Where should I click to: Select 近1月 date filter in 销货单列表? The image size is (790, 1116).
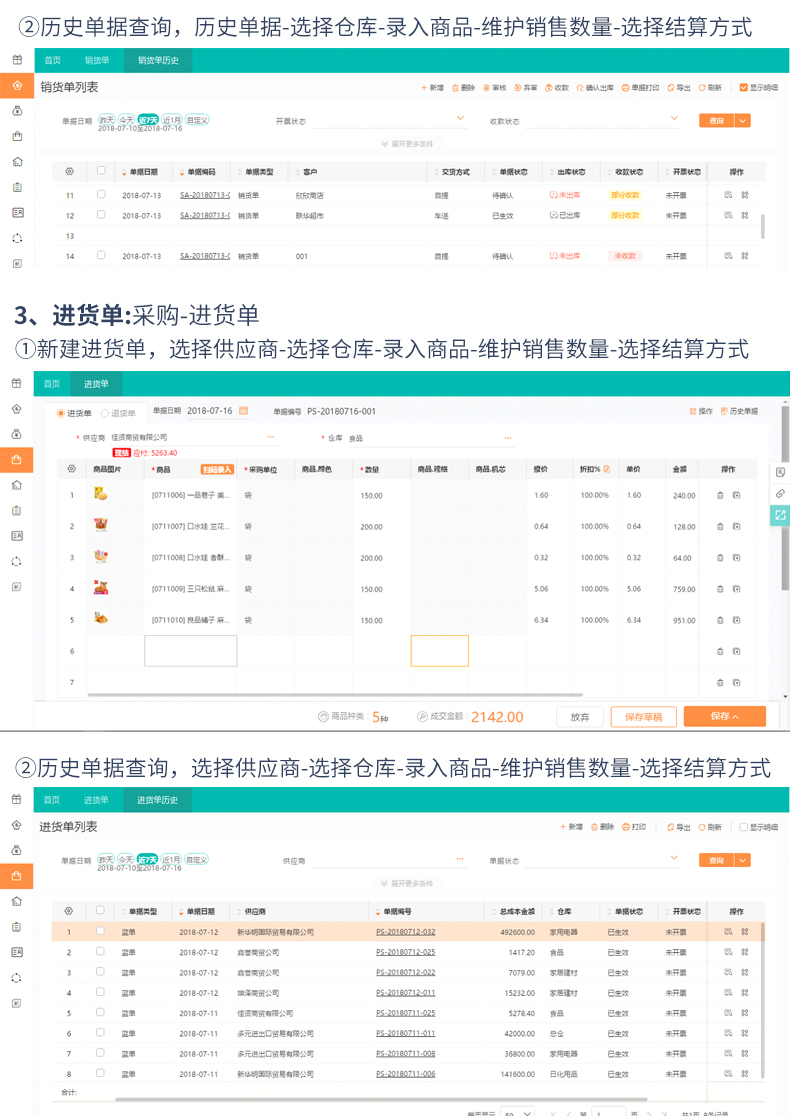point(172,120)
